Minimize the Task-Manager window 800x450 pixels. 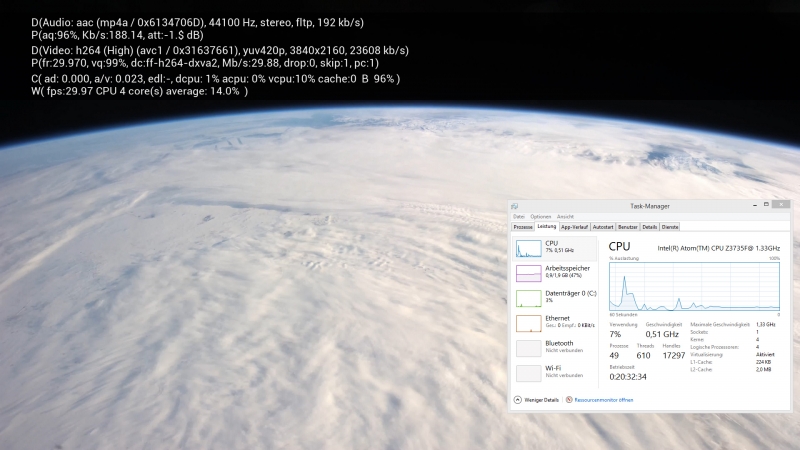755,205
